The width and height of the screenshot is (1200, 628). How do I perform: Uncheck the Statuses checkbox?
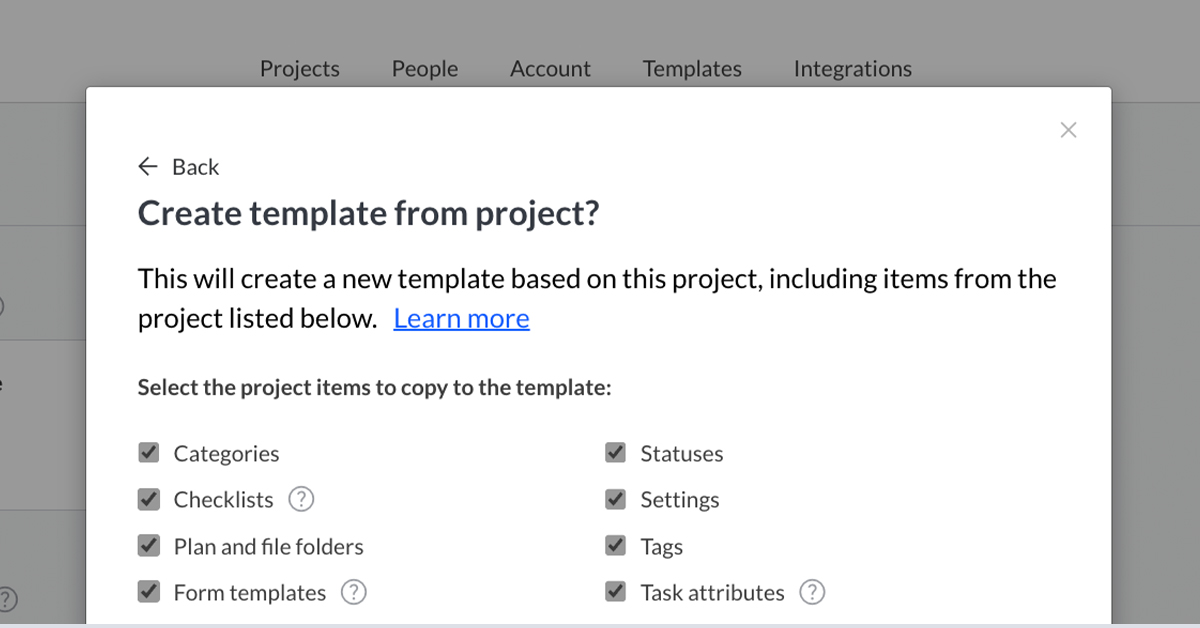tap(616, 453)
